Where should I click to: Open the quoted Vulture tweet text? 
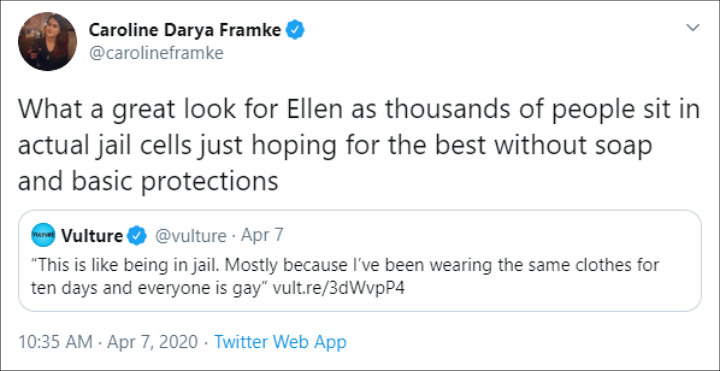point(345,277)
